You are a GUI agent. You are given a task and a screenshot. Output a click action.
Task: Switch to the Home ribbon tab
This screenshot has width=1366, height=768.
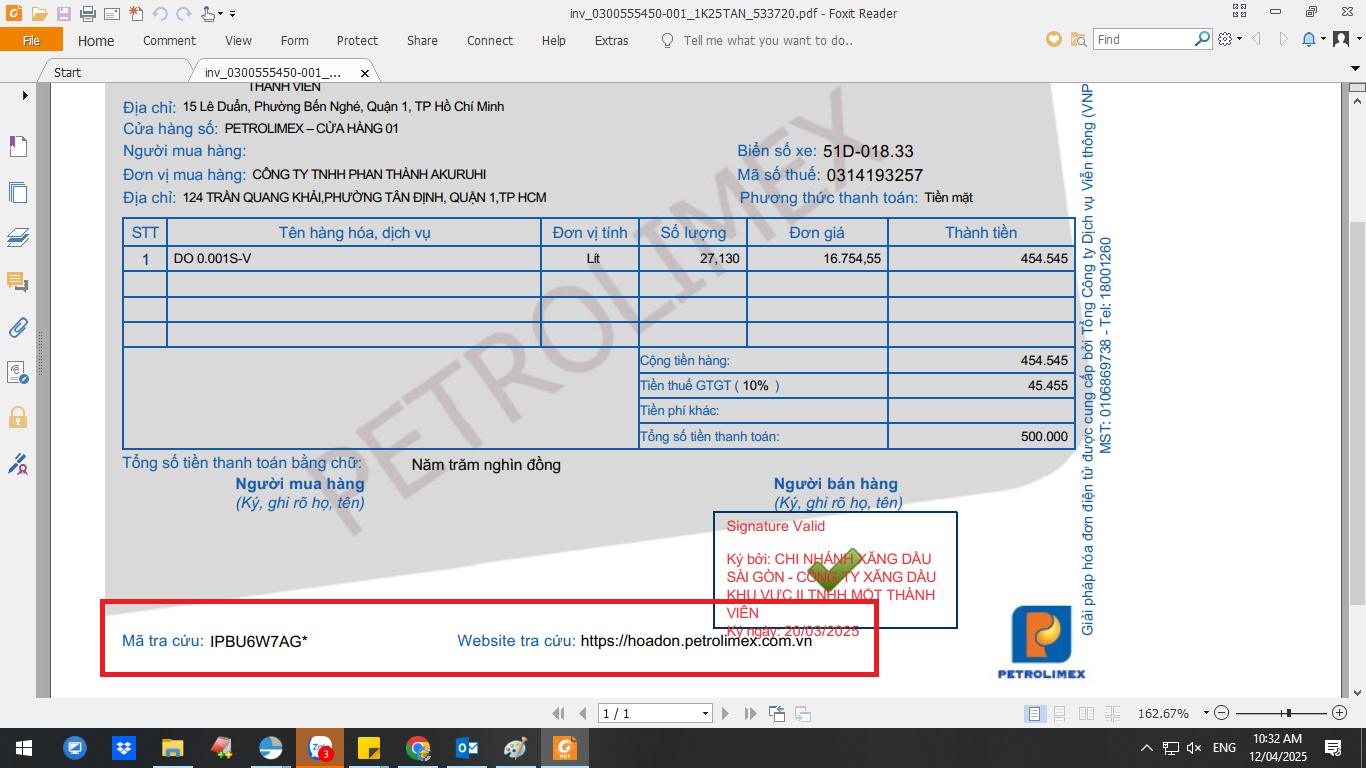(x=96, y=41)
